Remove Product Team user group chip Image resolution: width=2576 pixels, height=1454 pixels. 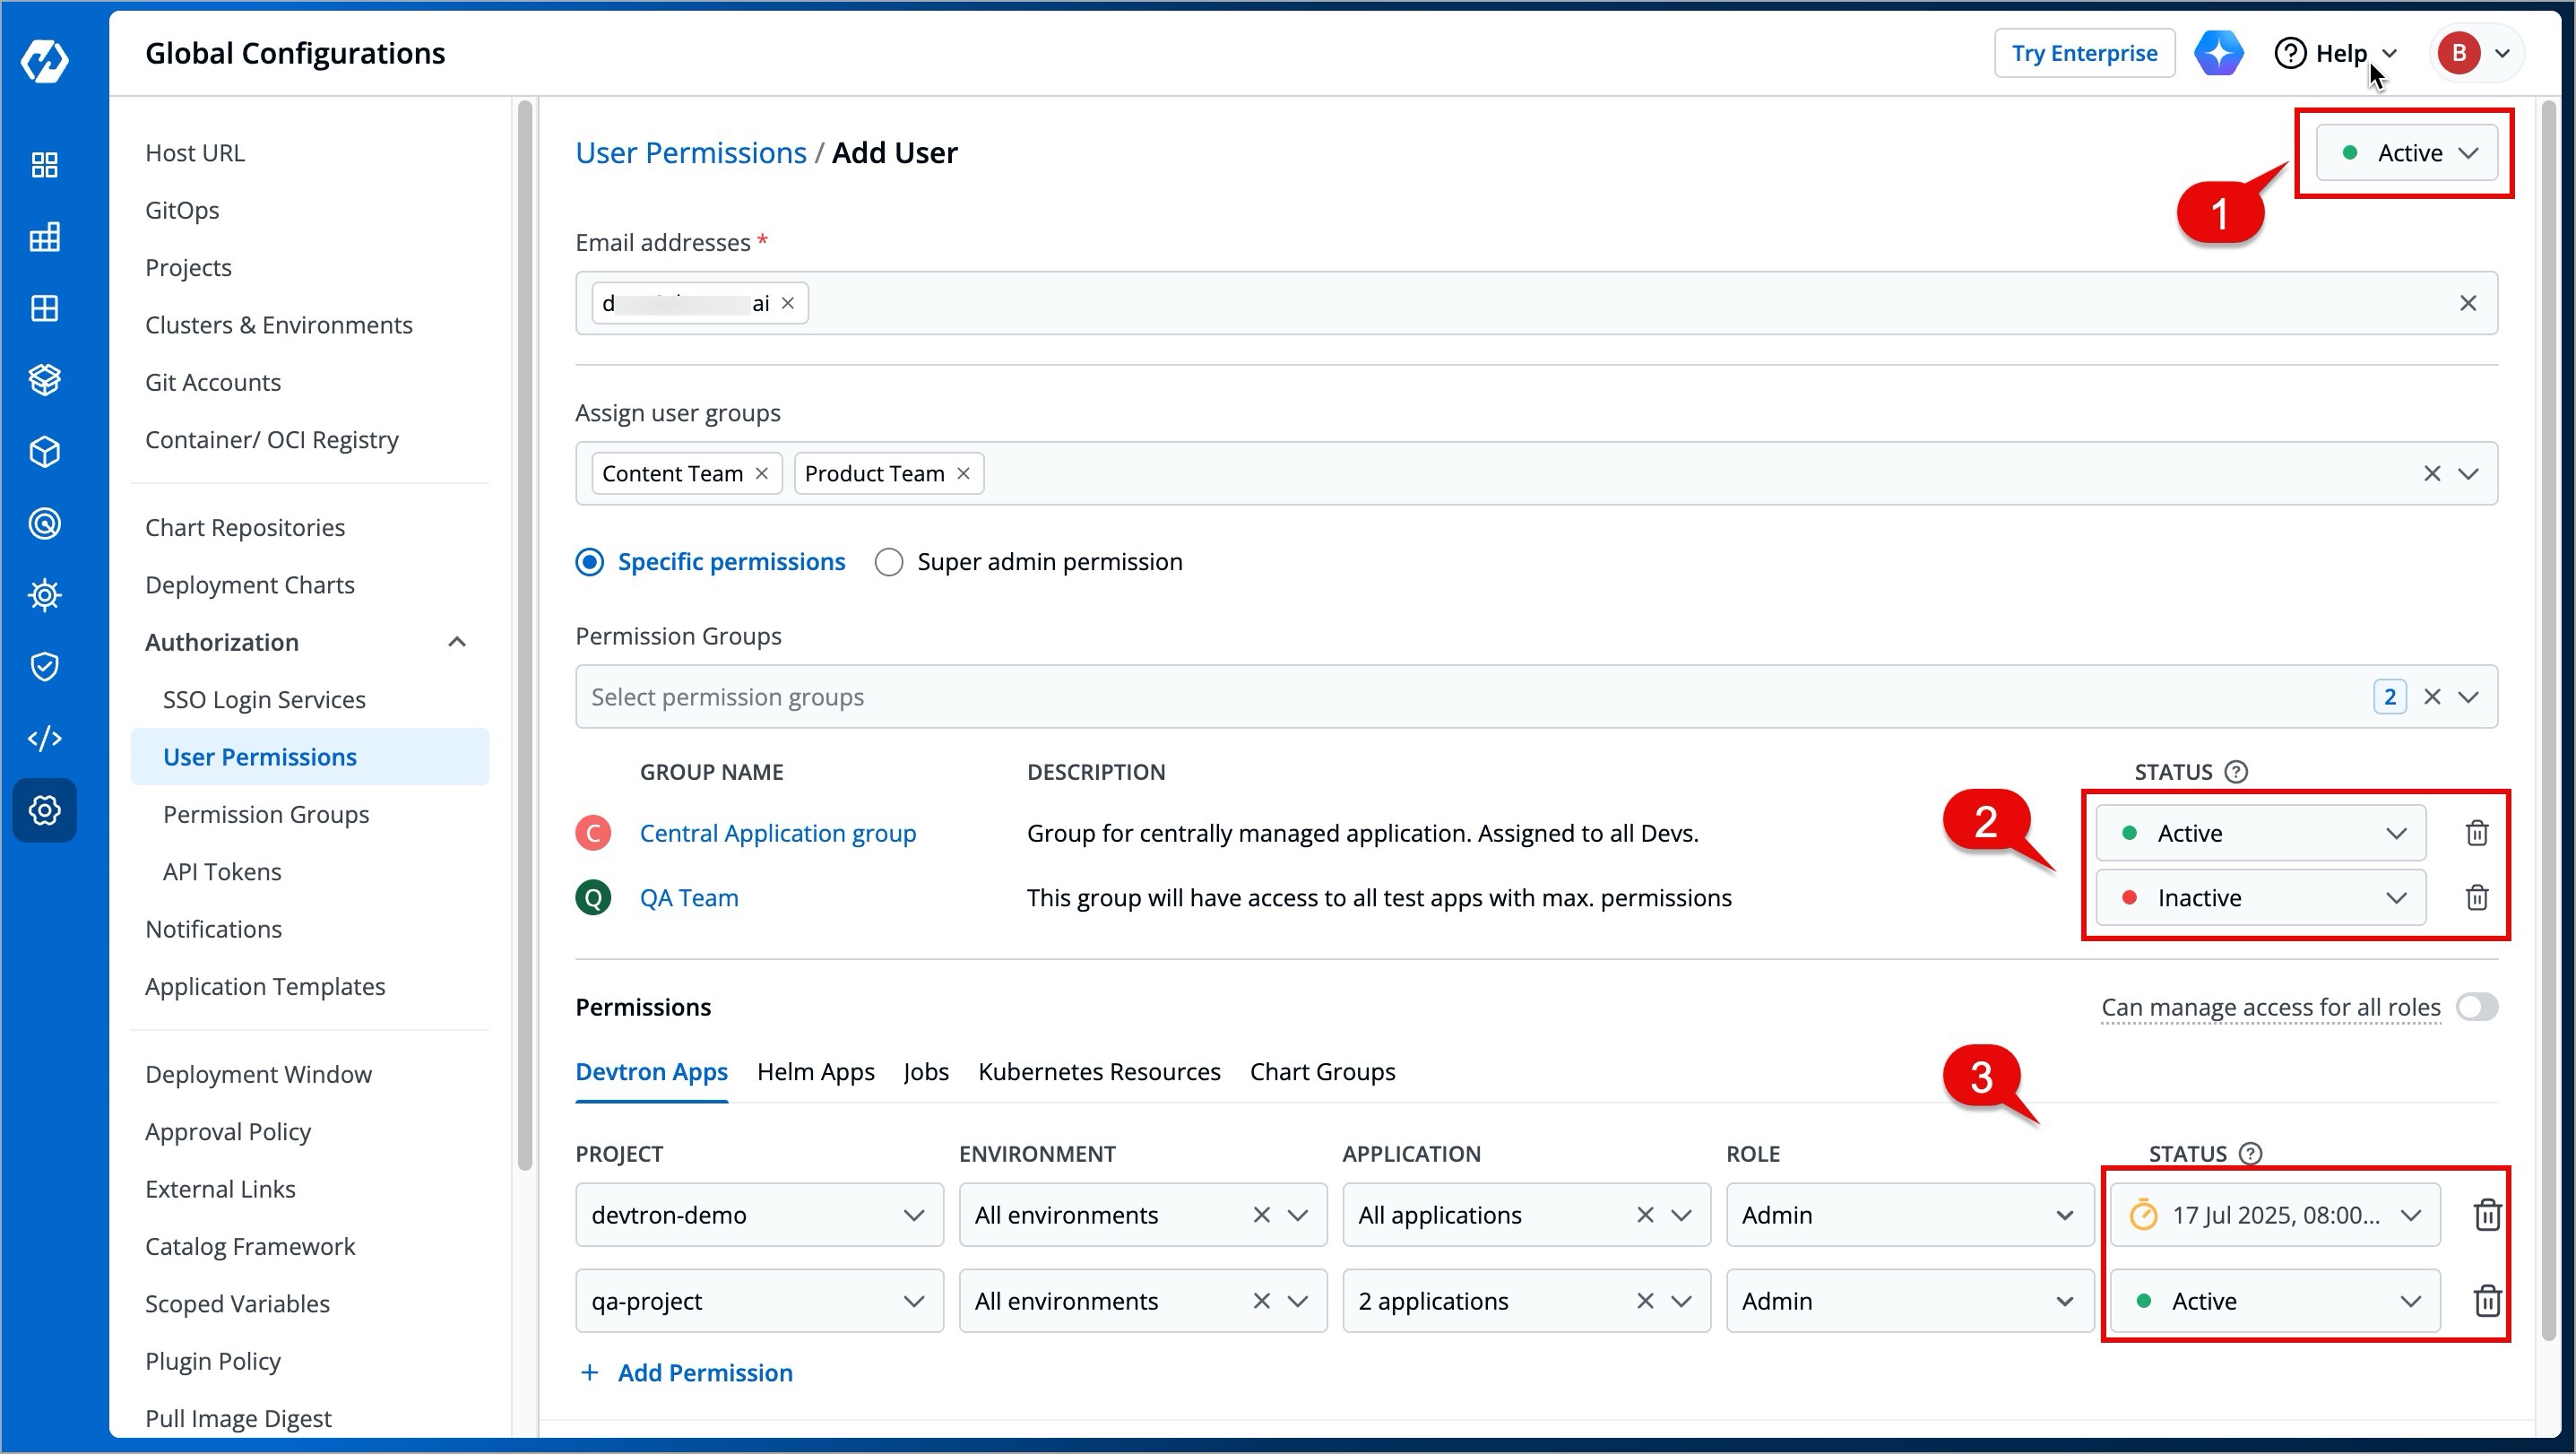click(963, 473)
